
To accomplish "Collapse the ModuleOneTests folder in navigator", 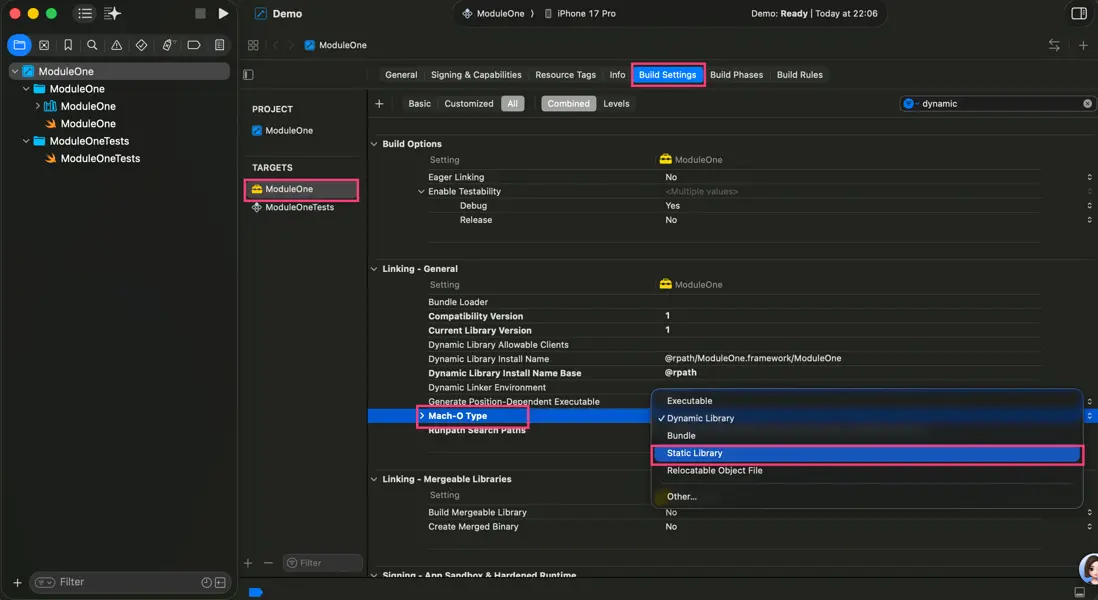I will pyautogui.click(x=28, y=141).
